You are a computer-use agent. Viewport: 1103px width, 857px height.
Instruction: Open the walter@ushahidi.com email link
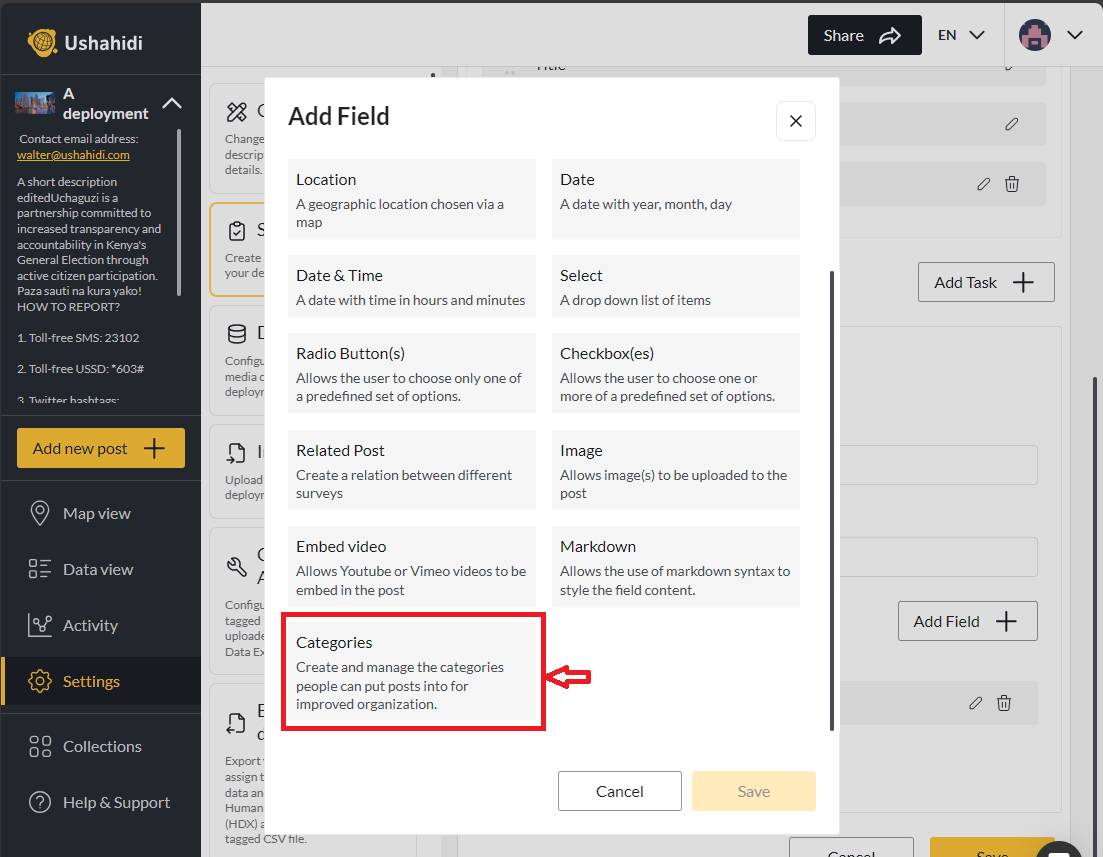tap(73, 155)
